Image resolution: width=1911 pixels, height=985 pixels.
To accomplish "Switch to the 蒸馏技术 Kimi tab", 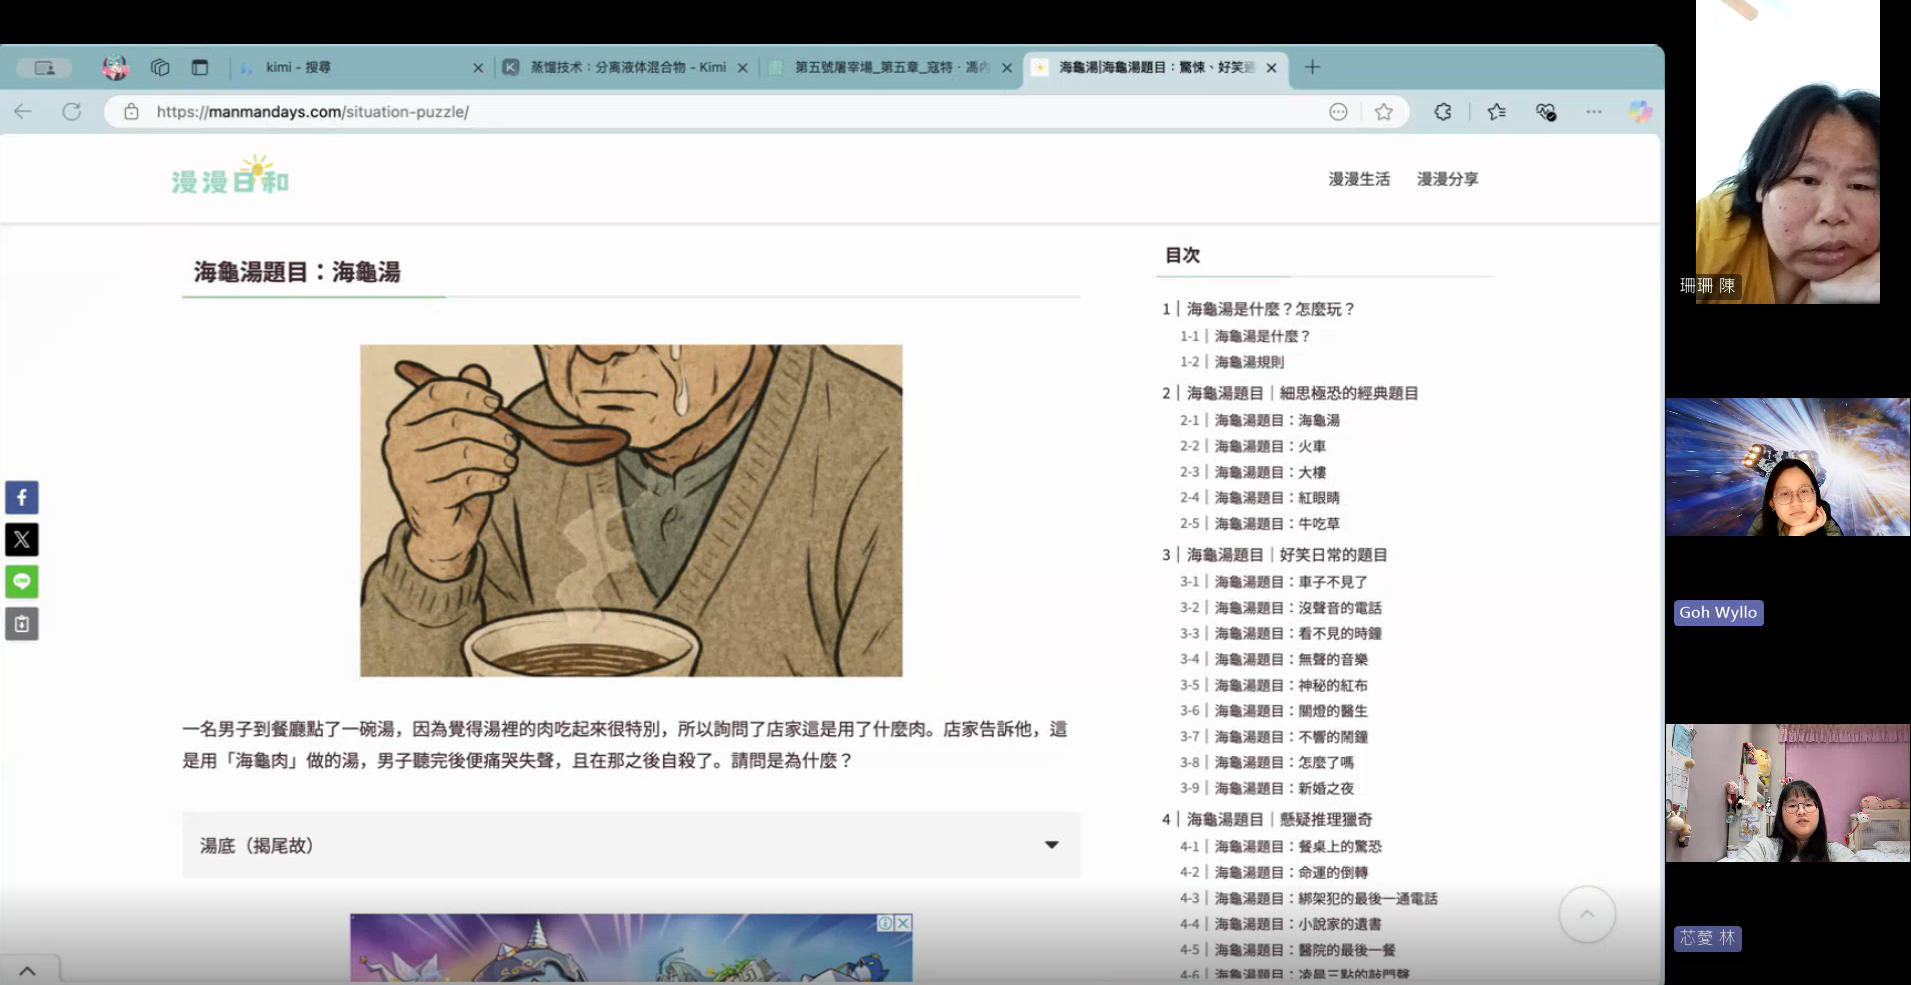I will tap(627, 67).
